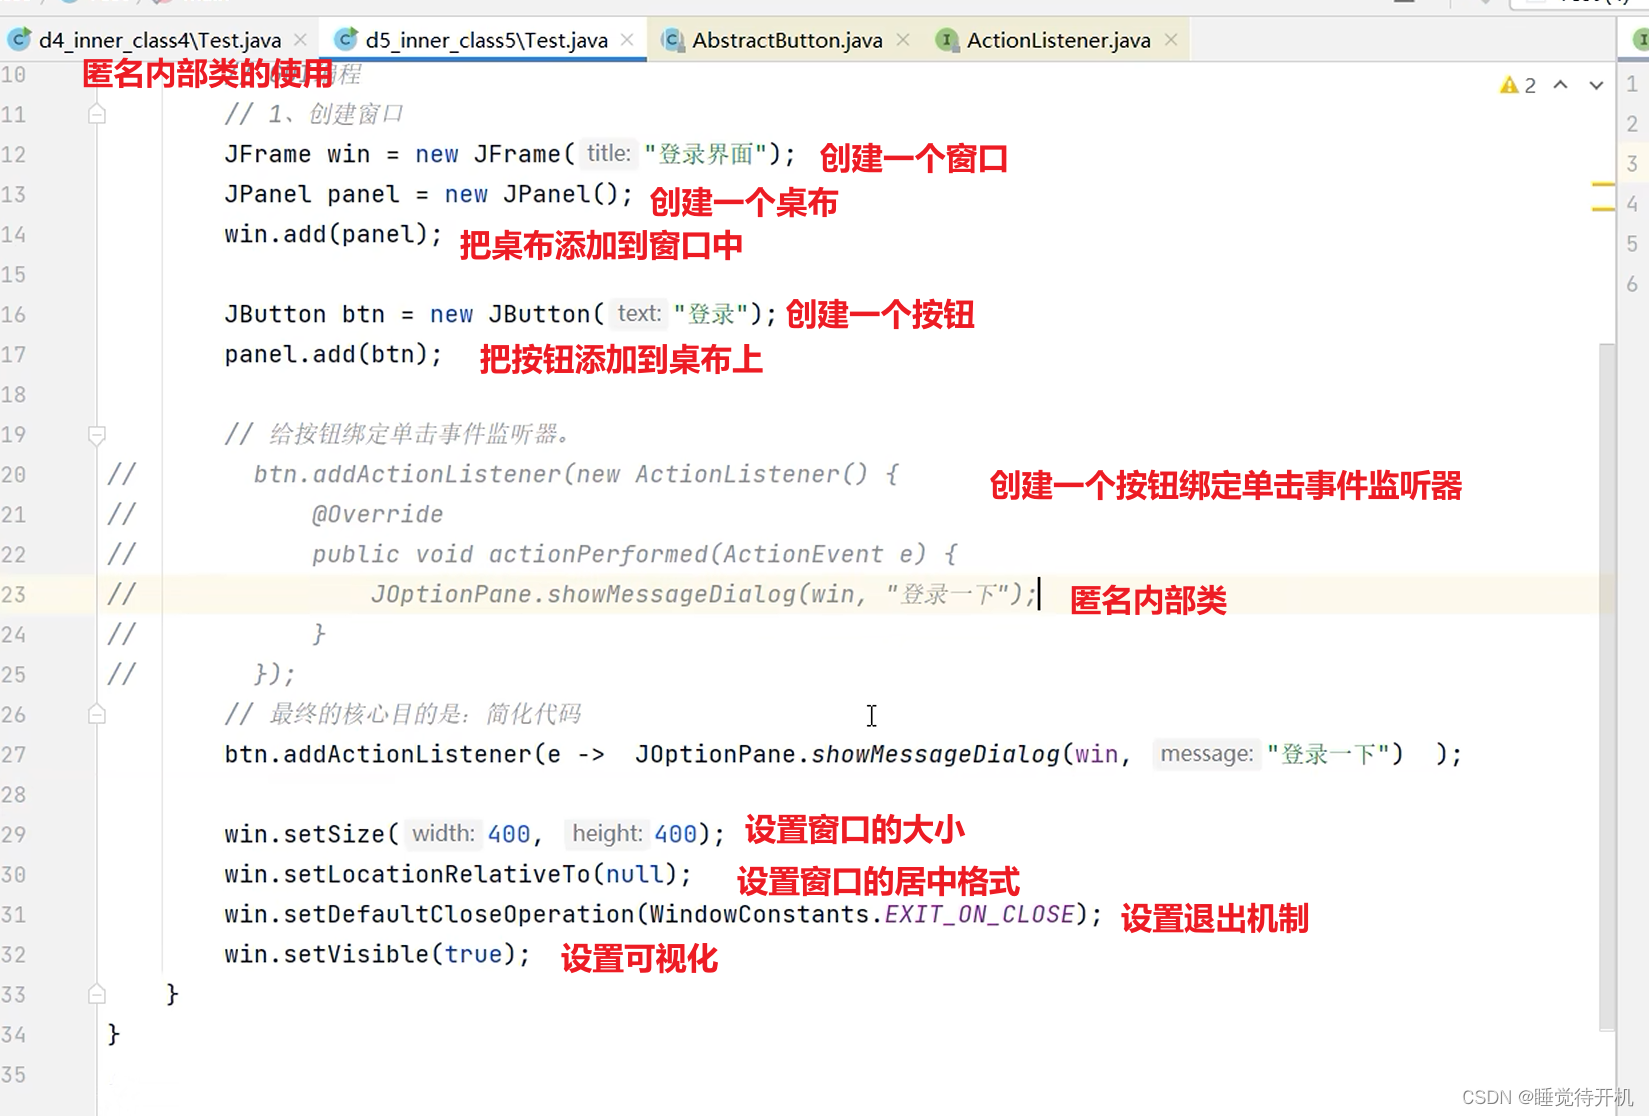Click the text: parameter hint on line 16
Image resolution: width=1649 pixels, height=1116 pixels.
point(639,314)
